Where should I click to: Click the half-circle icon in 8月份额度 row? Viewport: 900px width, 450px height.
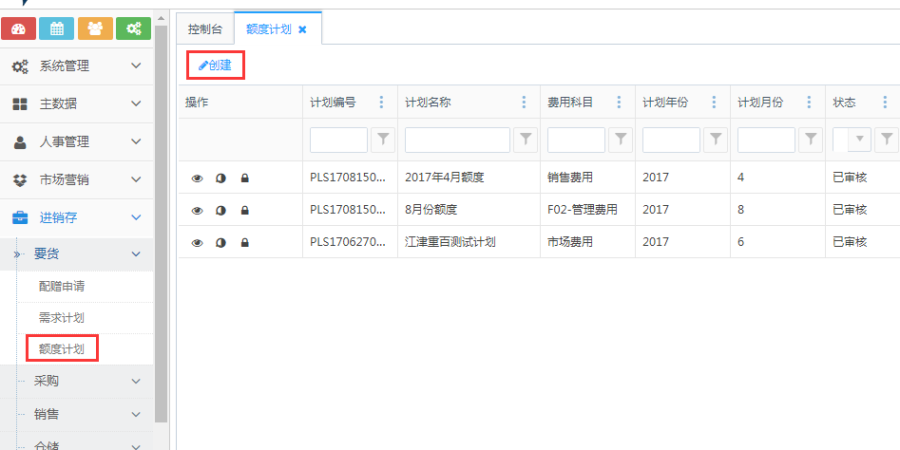pos(221,210)
